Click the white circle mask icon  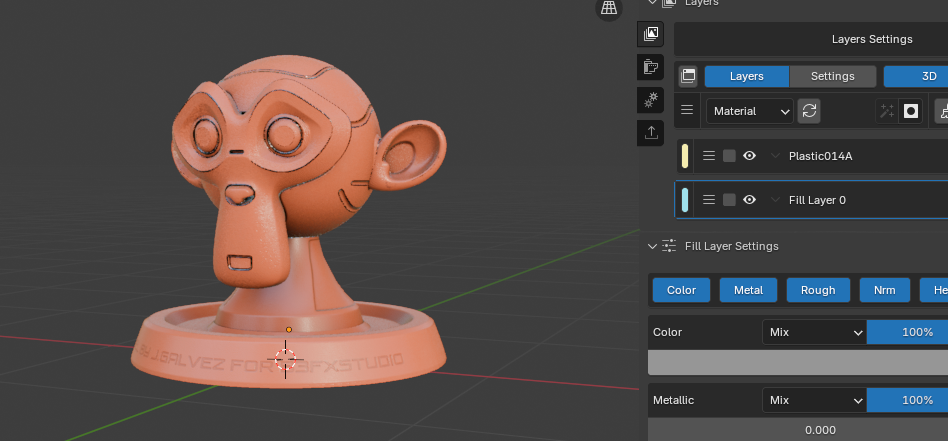point(911,111)
